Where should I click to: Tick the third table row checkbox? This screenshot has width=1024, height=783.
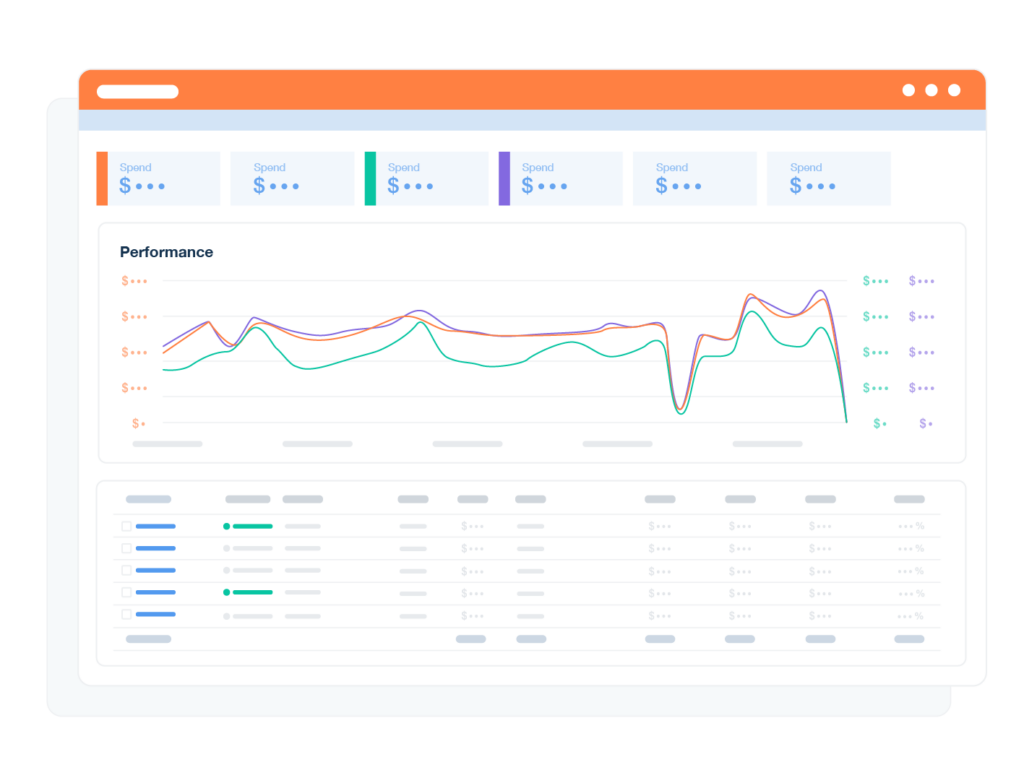tap(126, 570)
